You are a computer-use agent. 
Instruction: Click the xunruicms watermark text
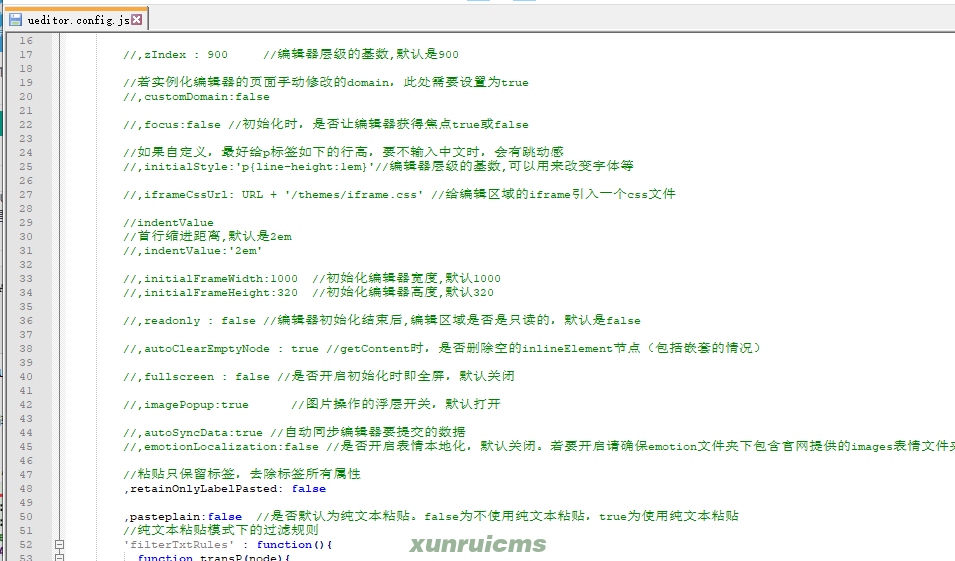tap(478, 544)
